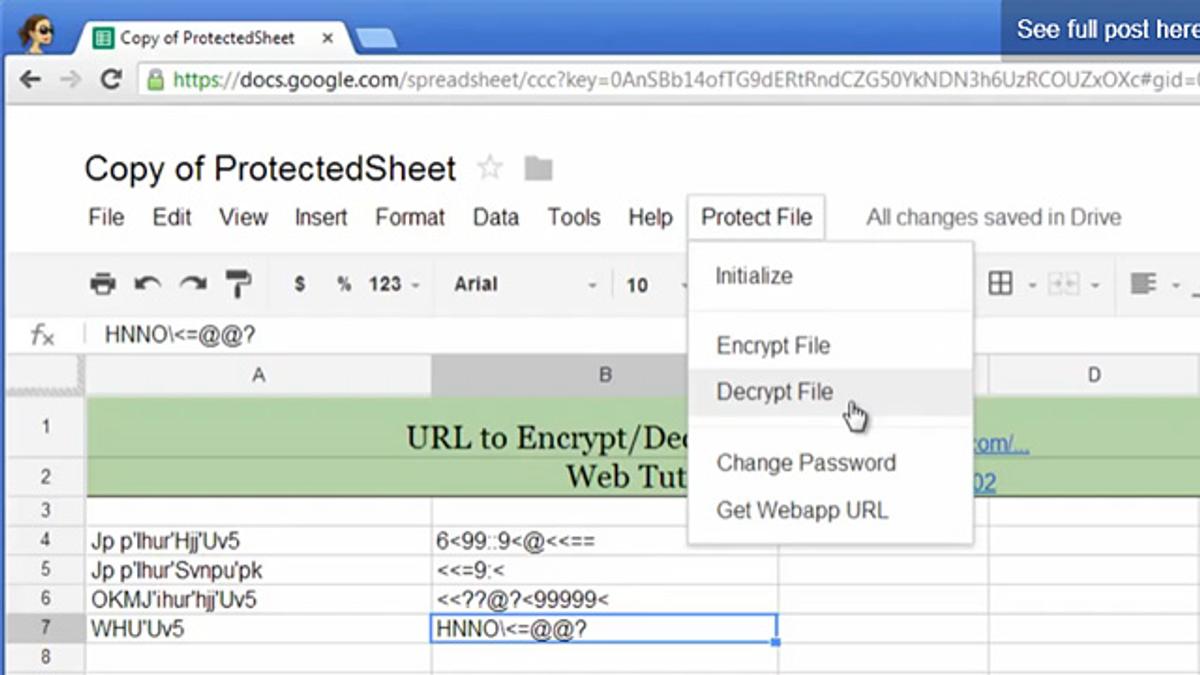The height and width of the screenshot is (675, 1200).
Task: Expand the 123 number format dropdown
Action: [391, 285]
